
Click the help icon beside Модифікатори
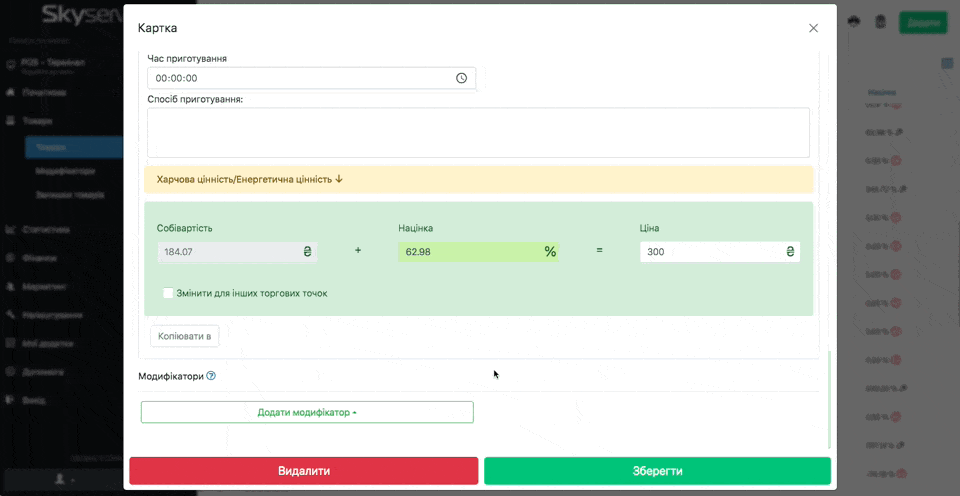click(x=211, y=377)
